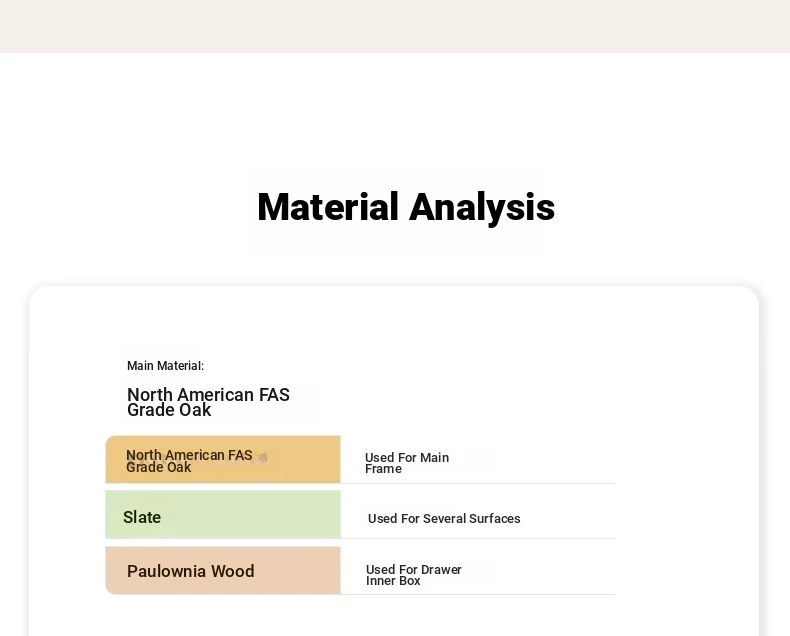The width and height of the screenshot is (790, 636).
Task: Click the word 'Analysis' in the title
Action: point(481,207)
